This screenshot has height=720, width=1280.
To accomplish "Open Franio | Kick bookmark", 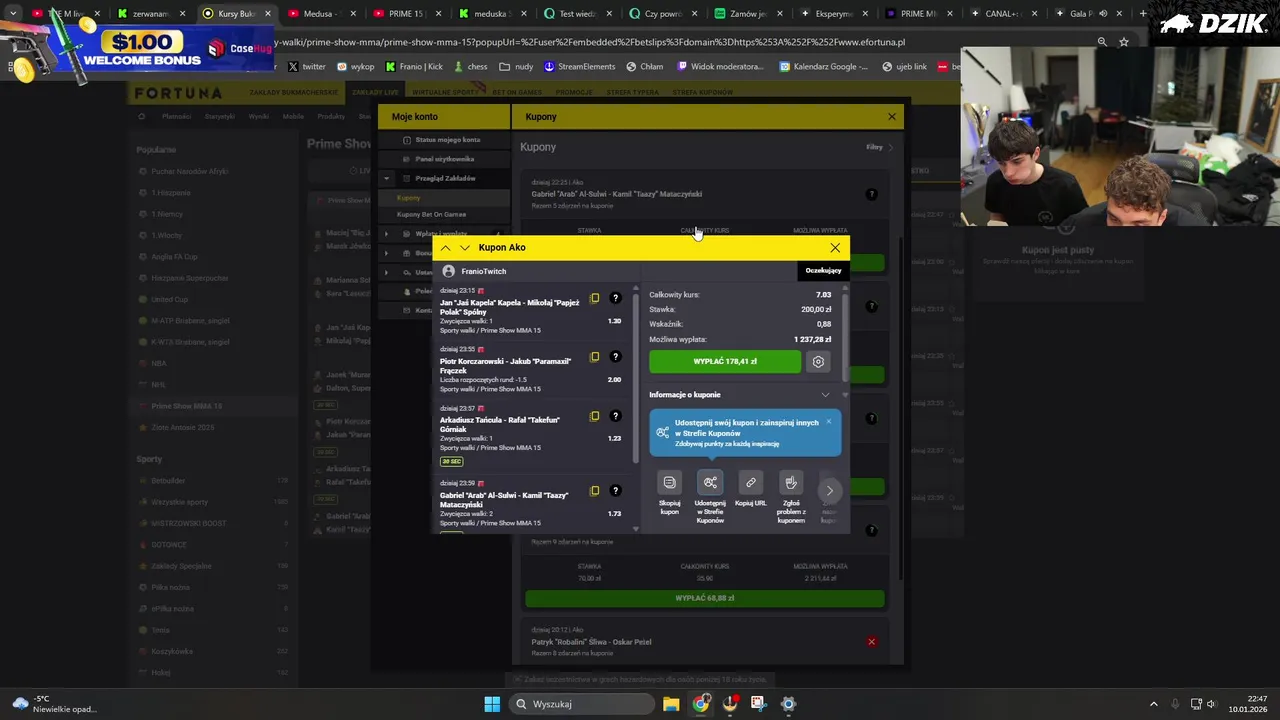I will coord(412,67).
